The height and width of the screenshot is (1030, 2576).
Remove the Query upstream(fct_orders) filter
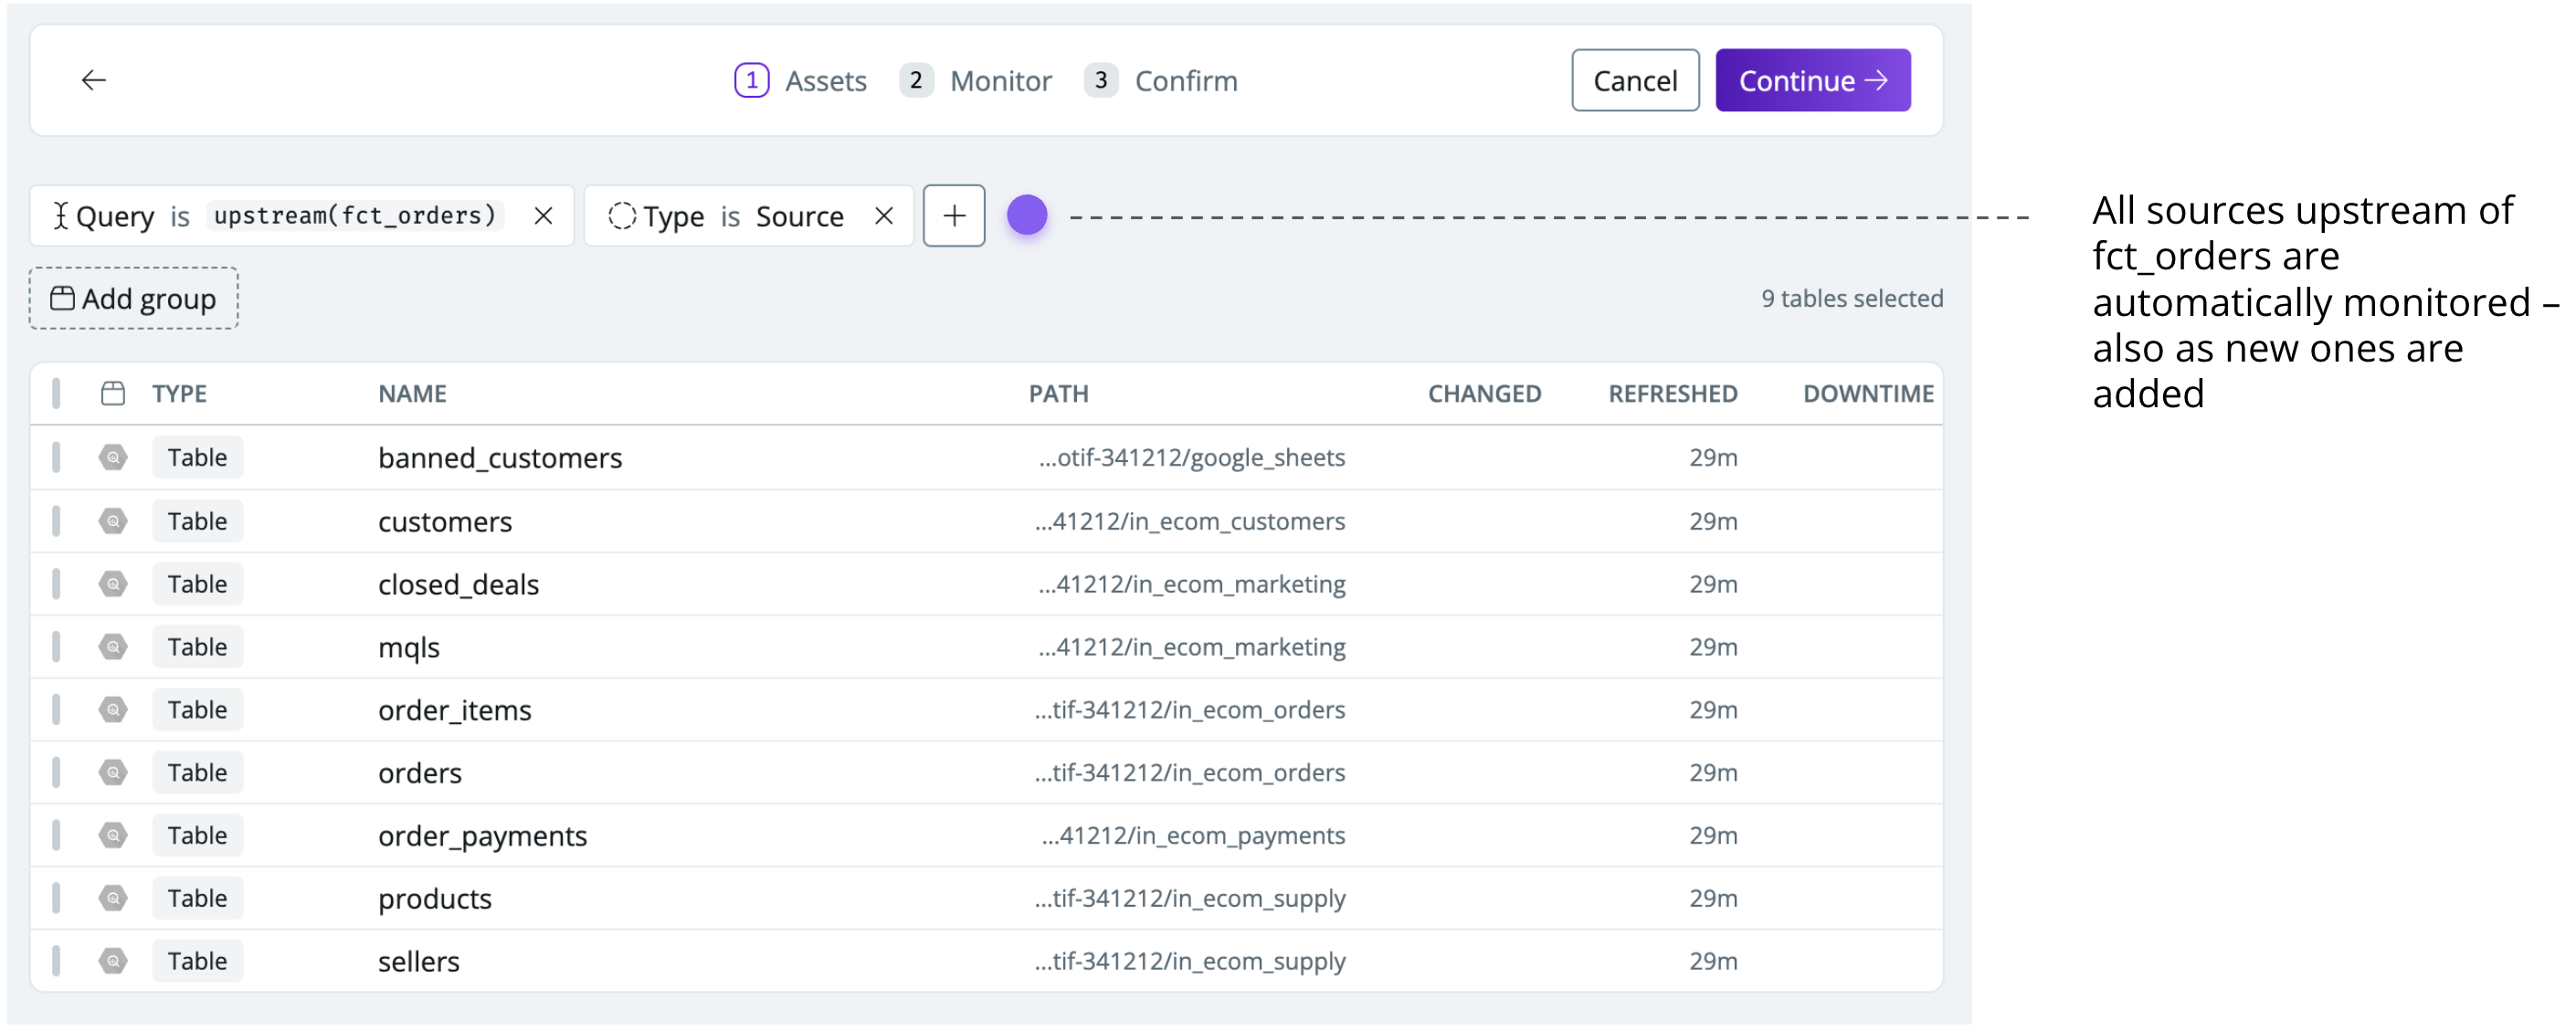[543, 216]
